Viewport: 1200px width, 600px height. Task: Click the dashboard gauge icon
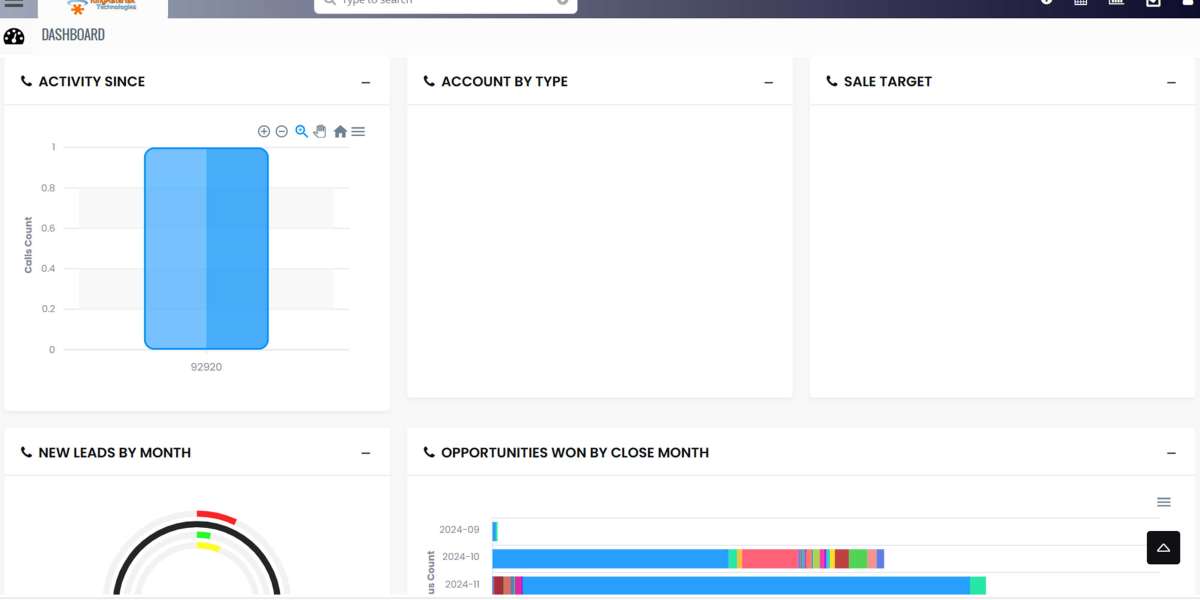pos(14,37)
